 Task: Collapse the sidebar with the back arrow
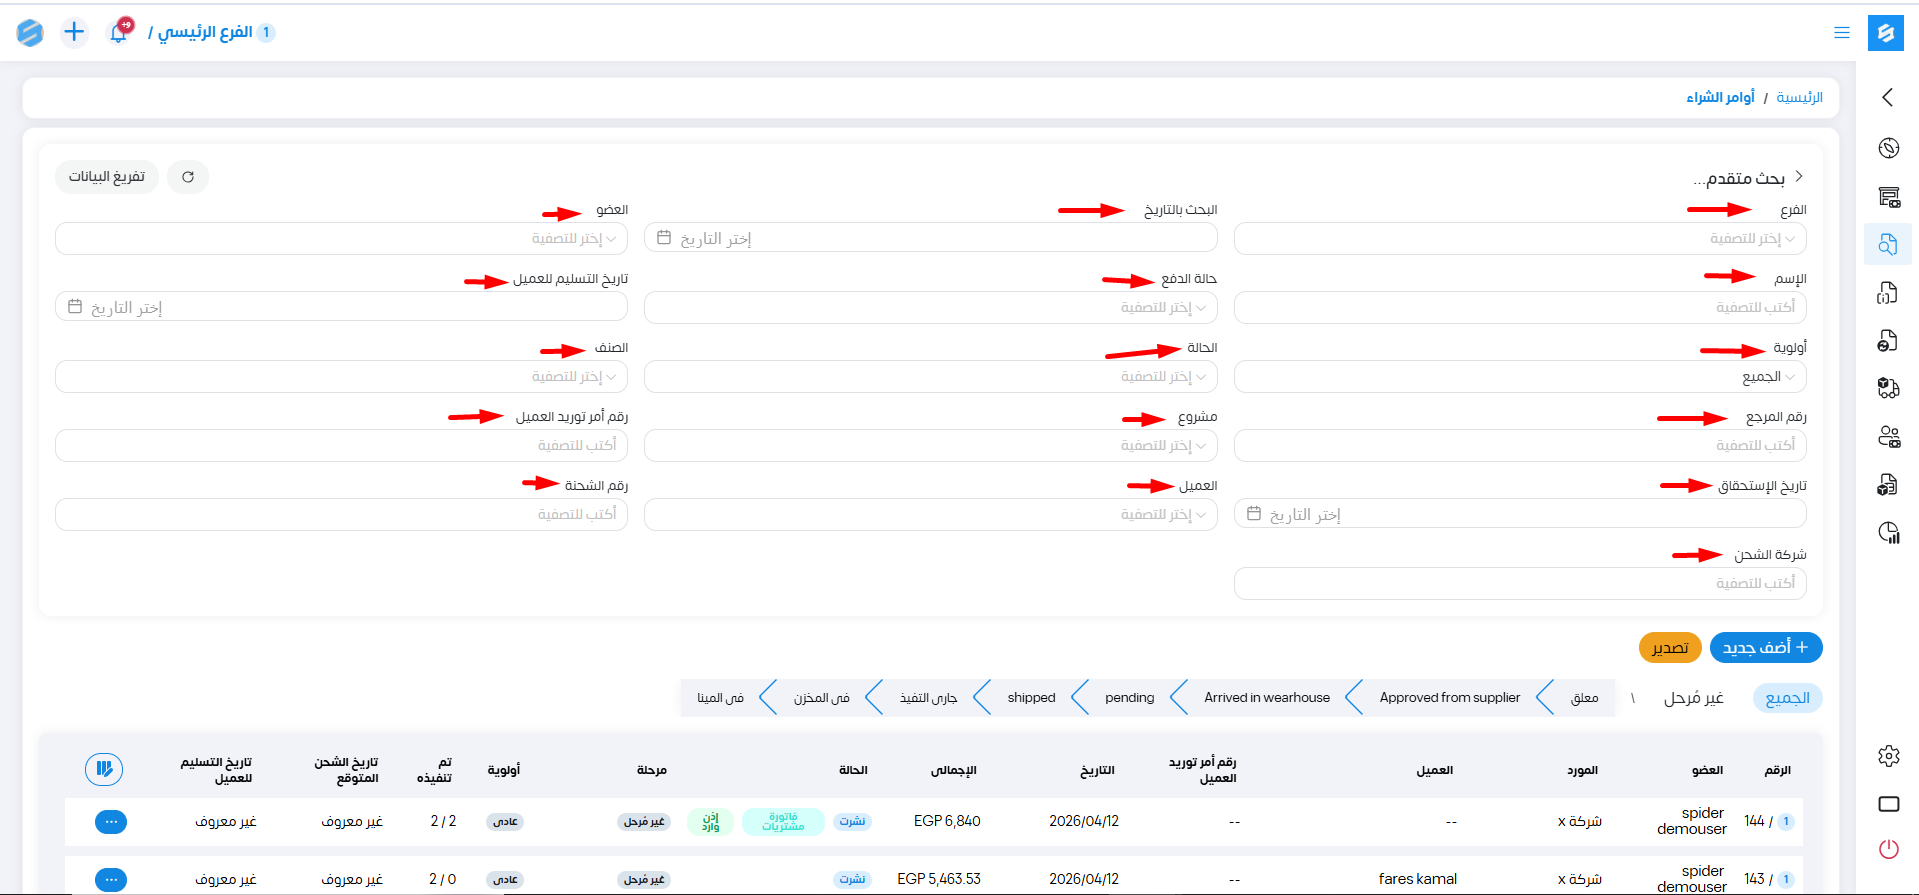pos(1888,97)
